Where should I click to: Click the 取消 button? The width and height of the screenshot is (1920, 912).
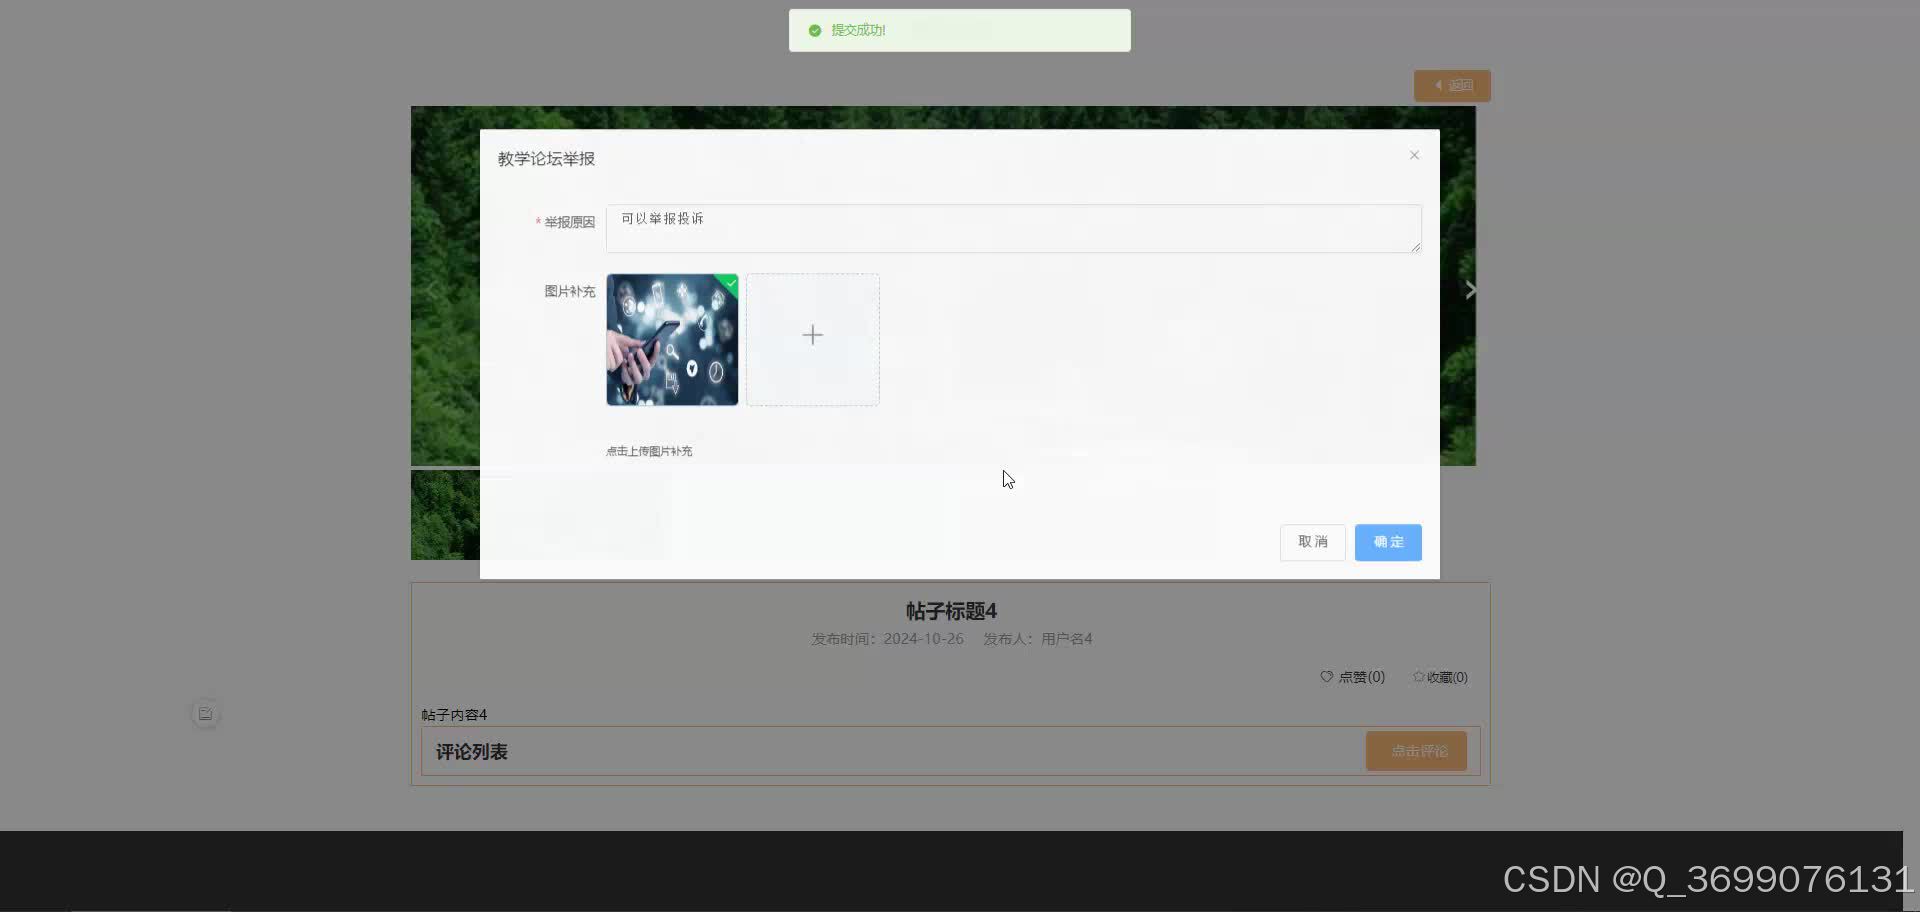click(1312, 542)
